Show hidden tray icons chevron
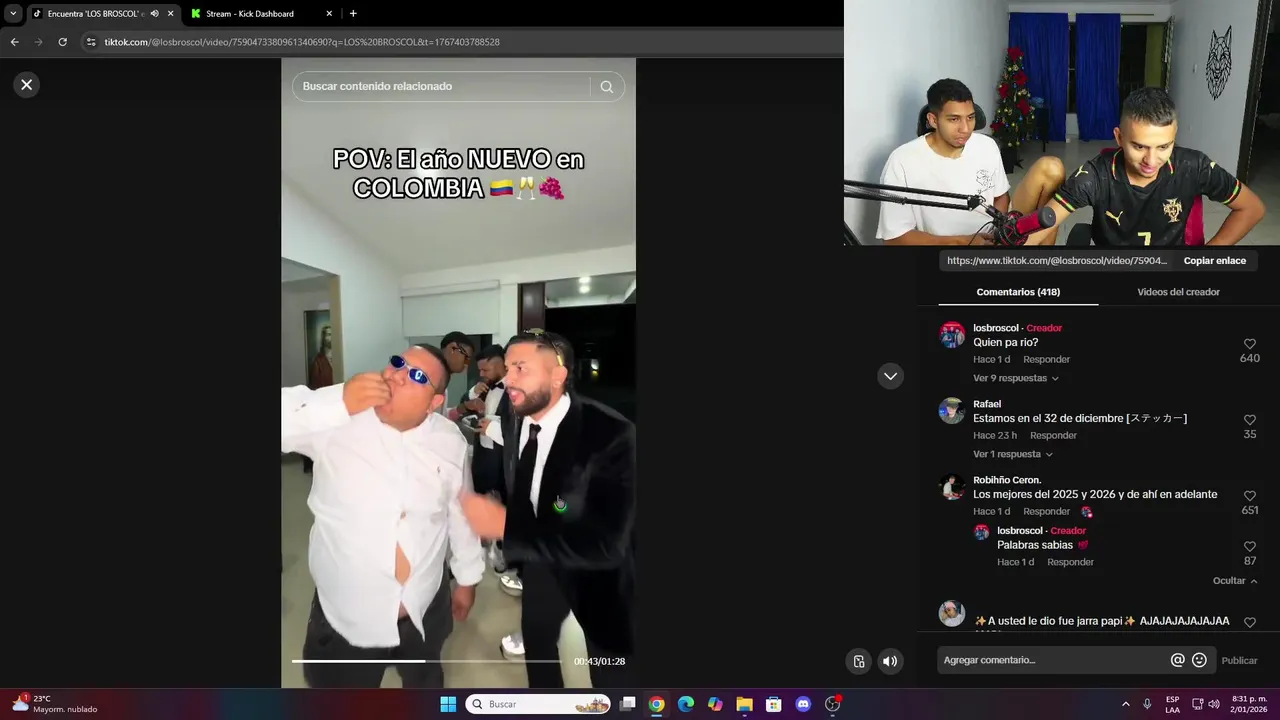Screen dimensions: 1280x720 point(1125,704)
